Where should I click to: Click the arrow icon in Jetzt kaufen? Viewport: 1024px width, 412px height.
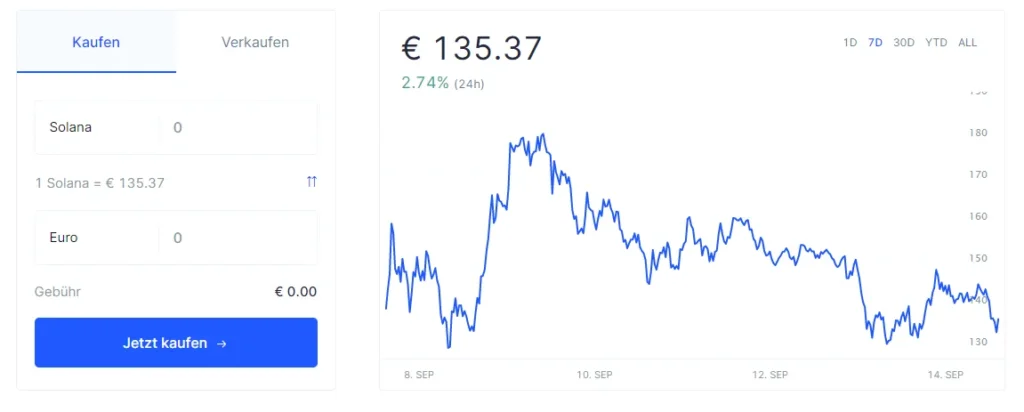(x=221, y=343)
